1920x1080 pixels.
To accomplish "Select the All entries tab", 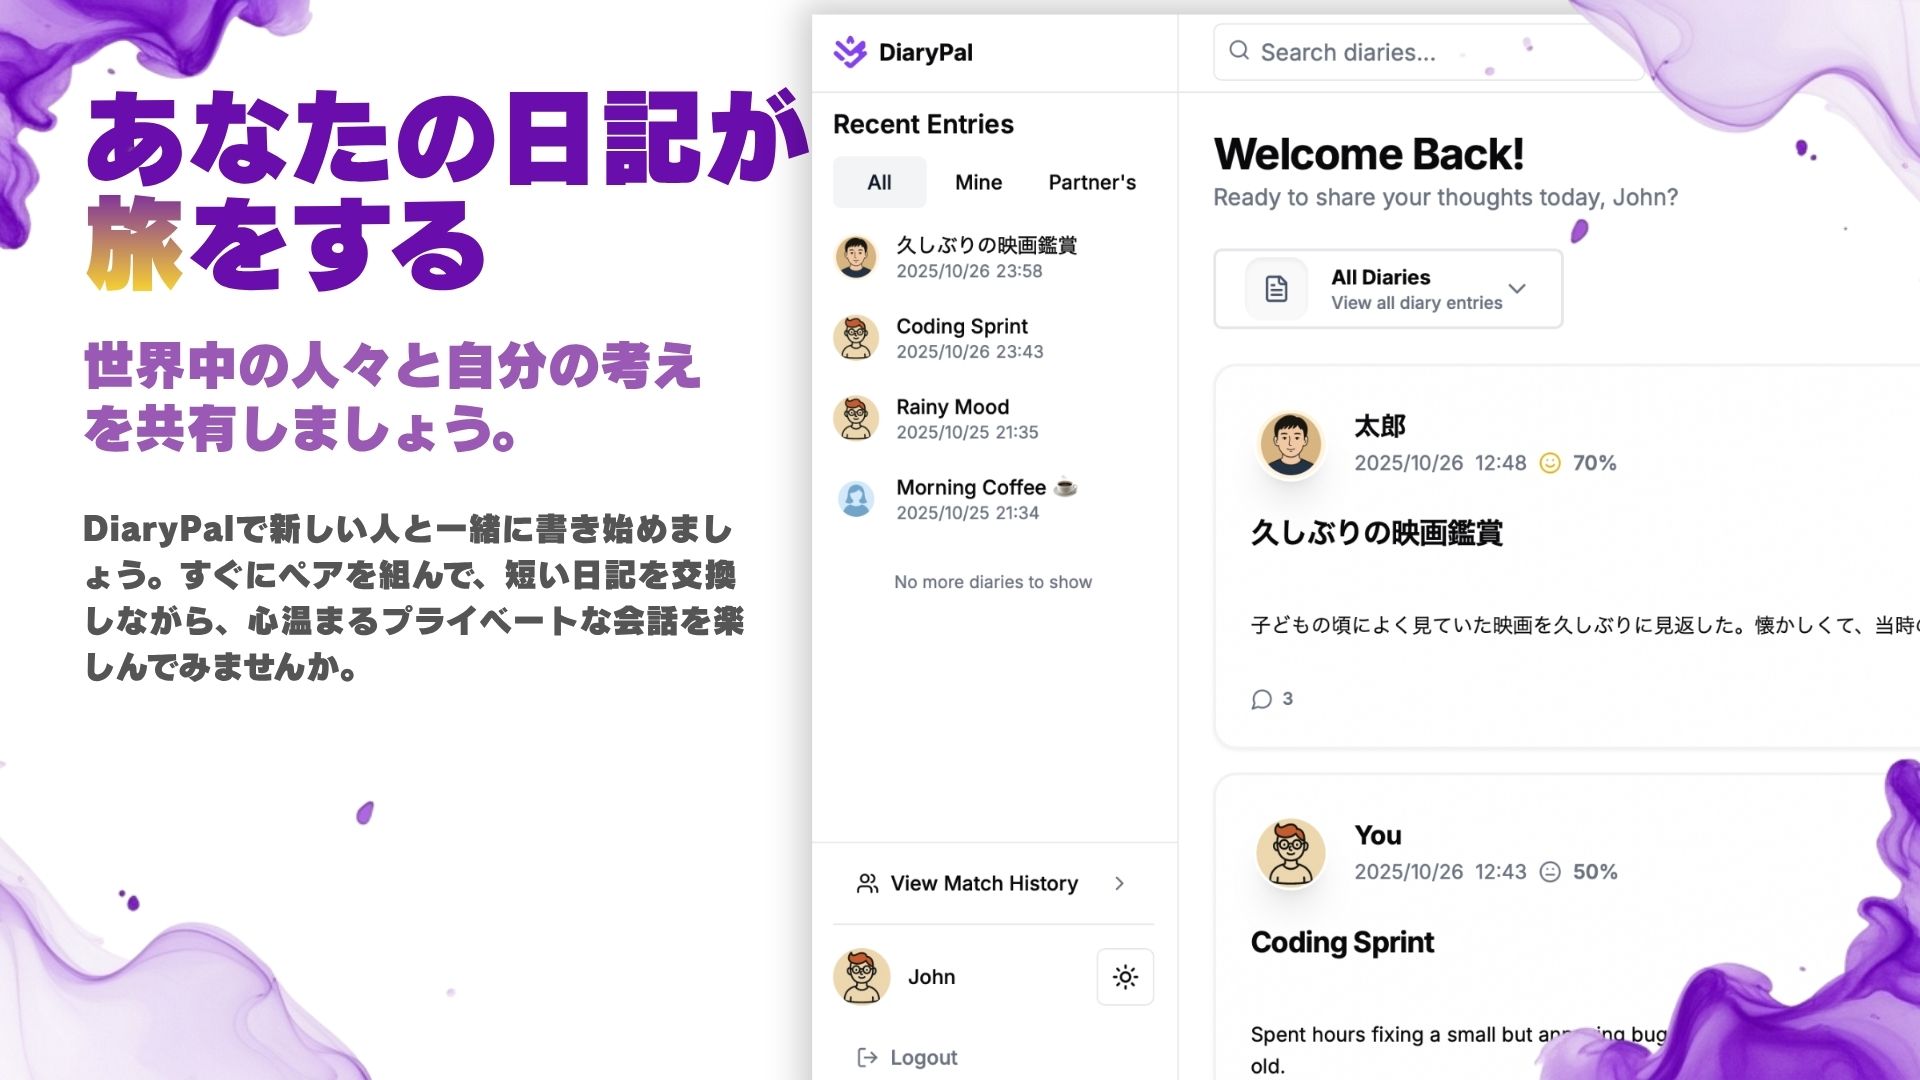I will pos(879,182).
